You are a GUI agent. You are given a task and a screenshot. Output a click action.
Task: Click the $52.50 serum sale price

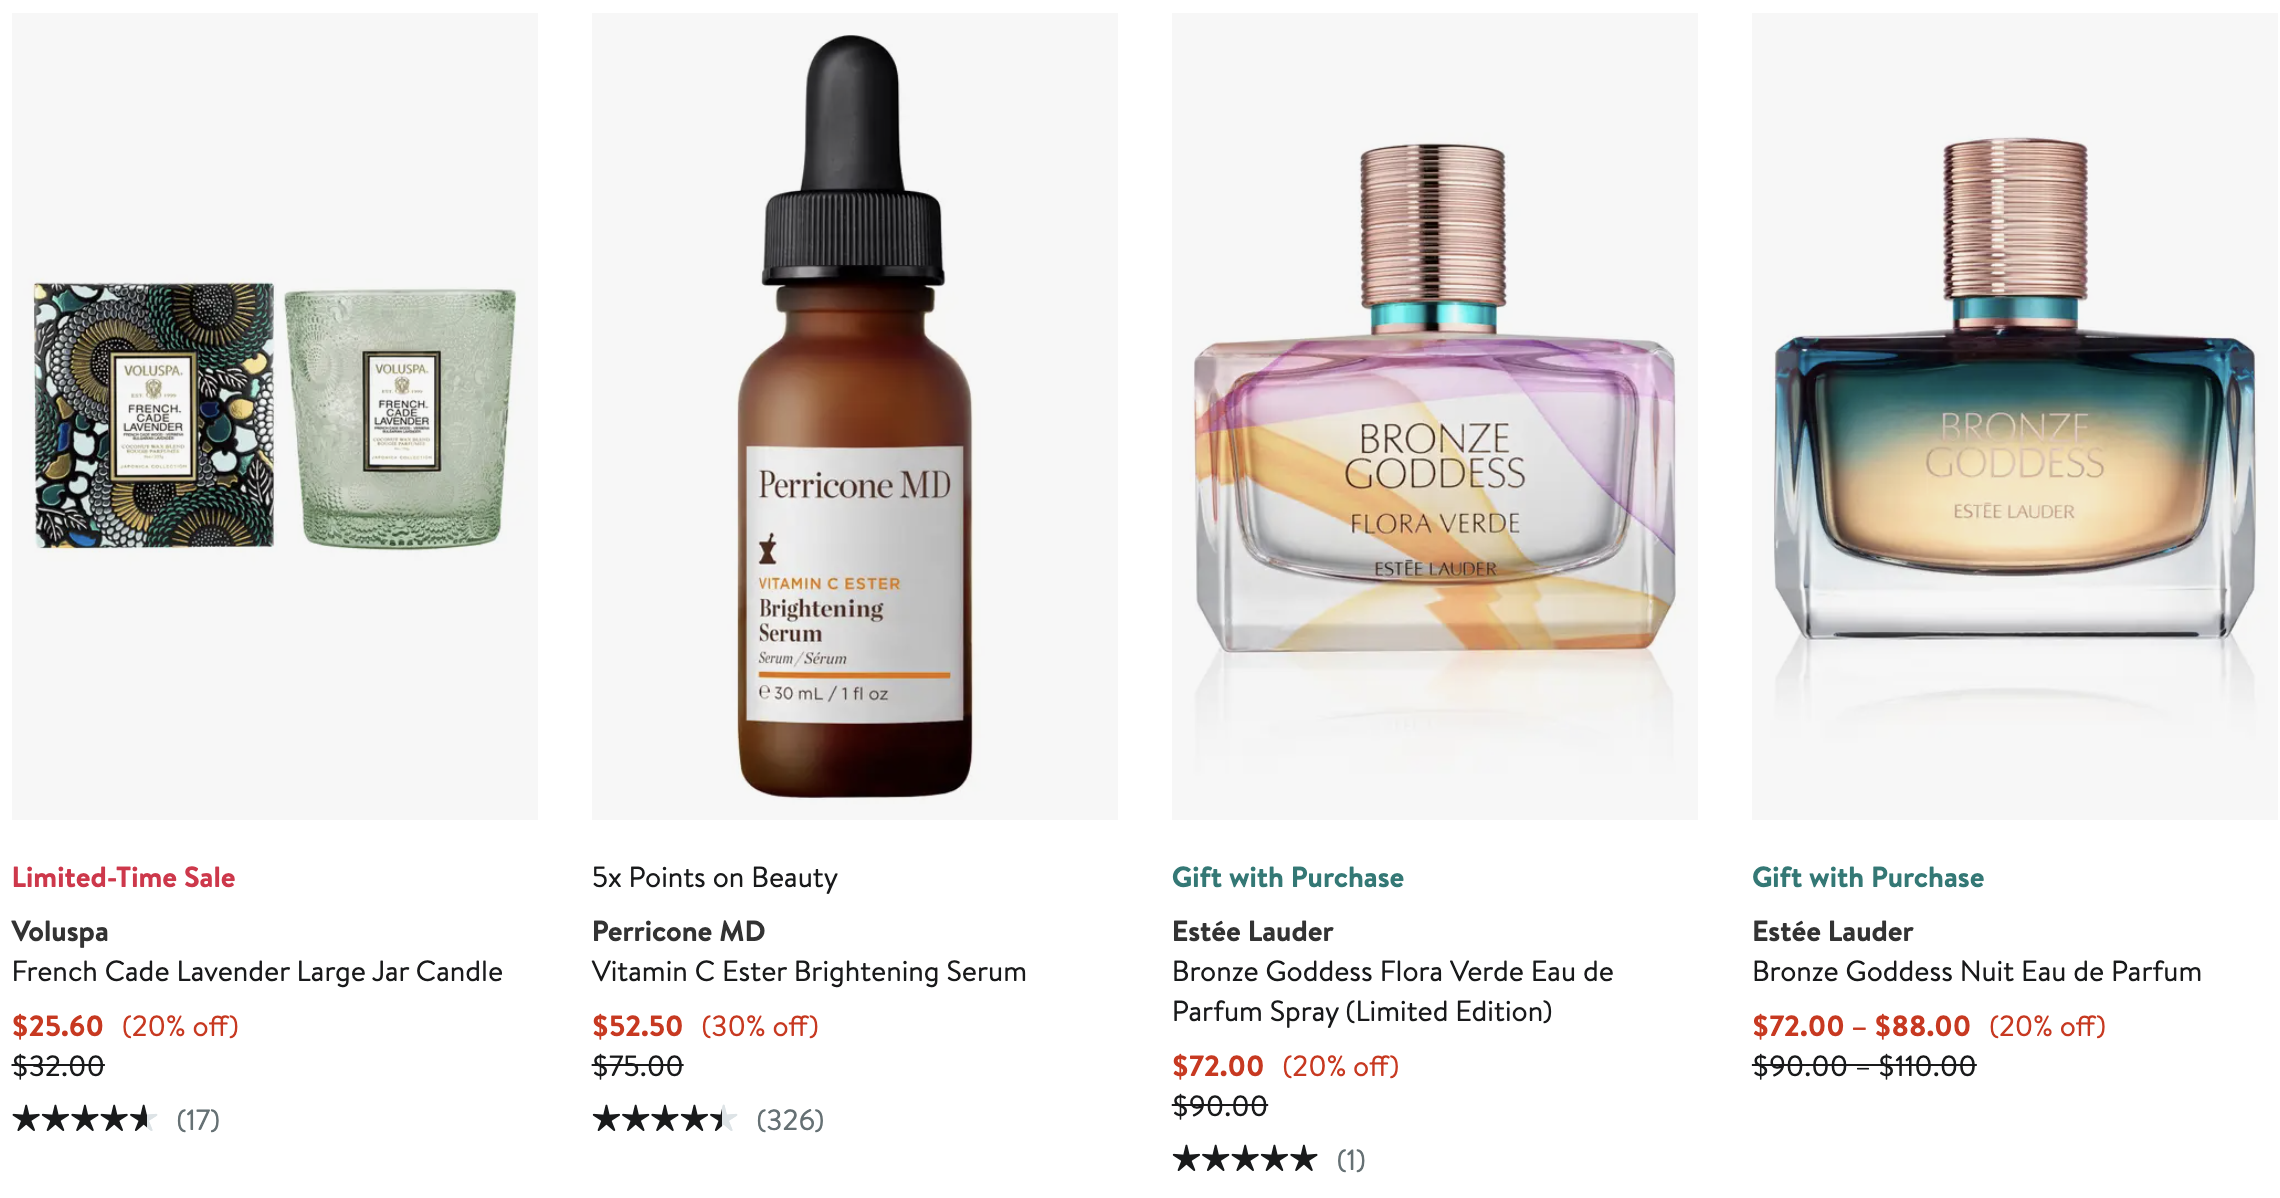[637, 1026]
